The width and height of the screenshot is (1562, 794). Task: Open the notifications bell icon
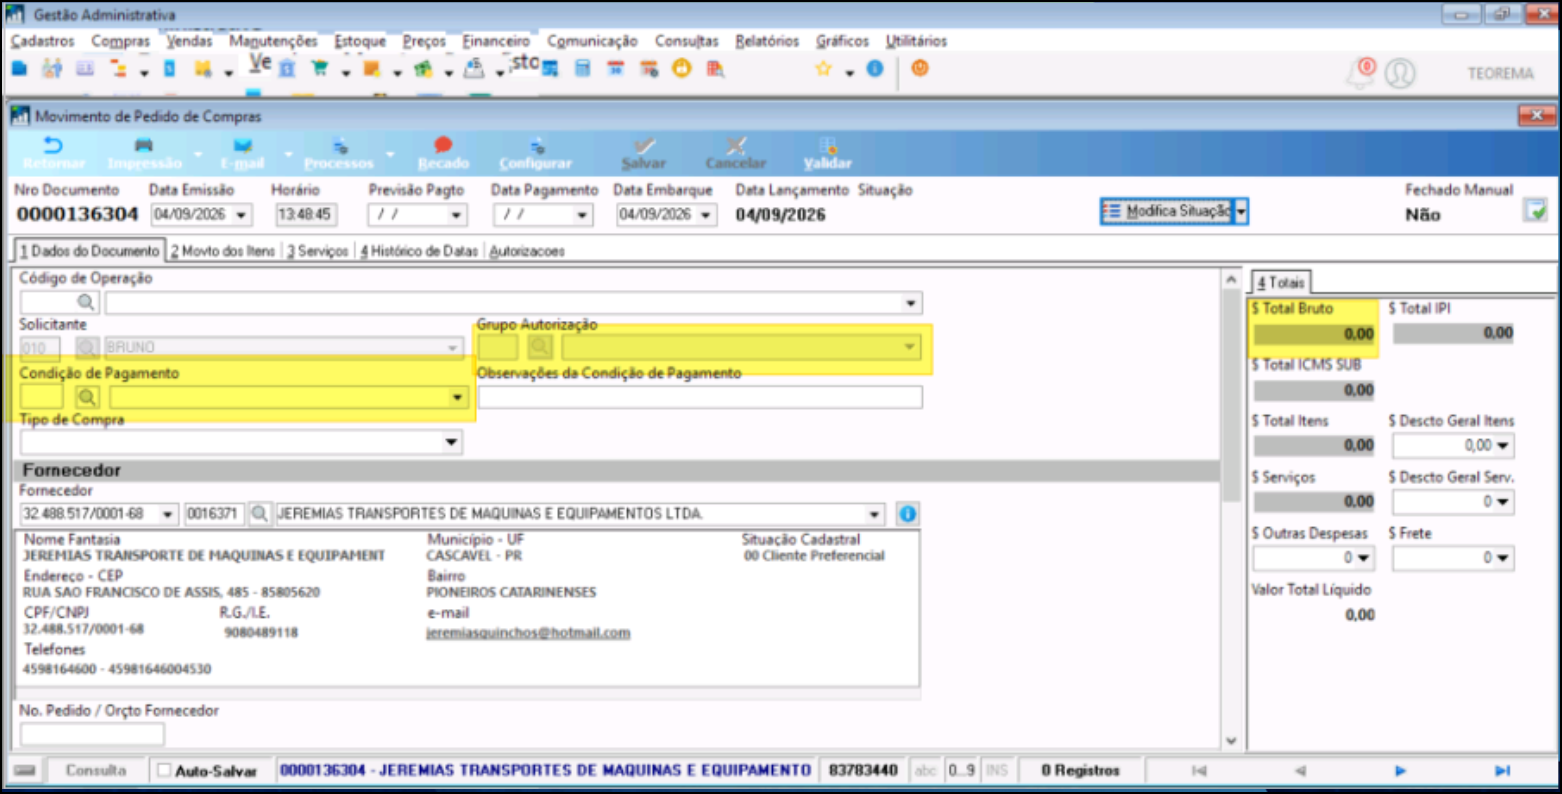click(x=1360, y=73)
